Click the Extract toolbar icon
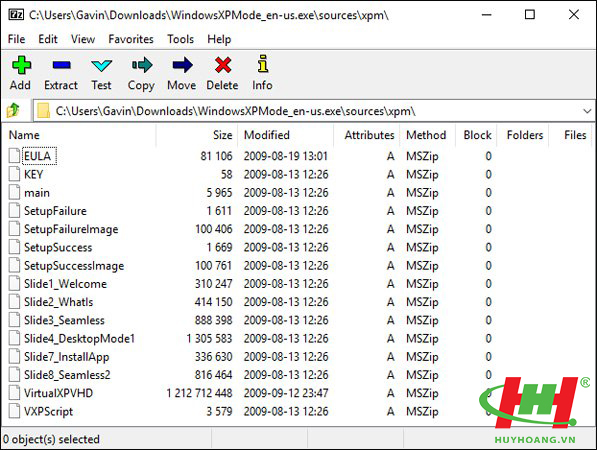The width and height of the screenshot is (597, 450). coord(61,65)
